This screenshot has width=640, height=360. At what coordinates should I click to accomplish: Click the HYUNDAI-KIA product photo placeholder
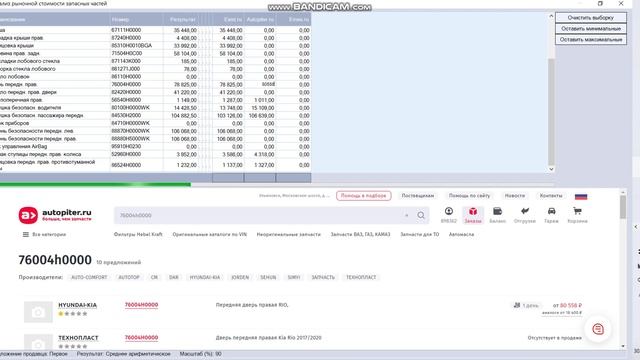(x=38, y=312)
